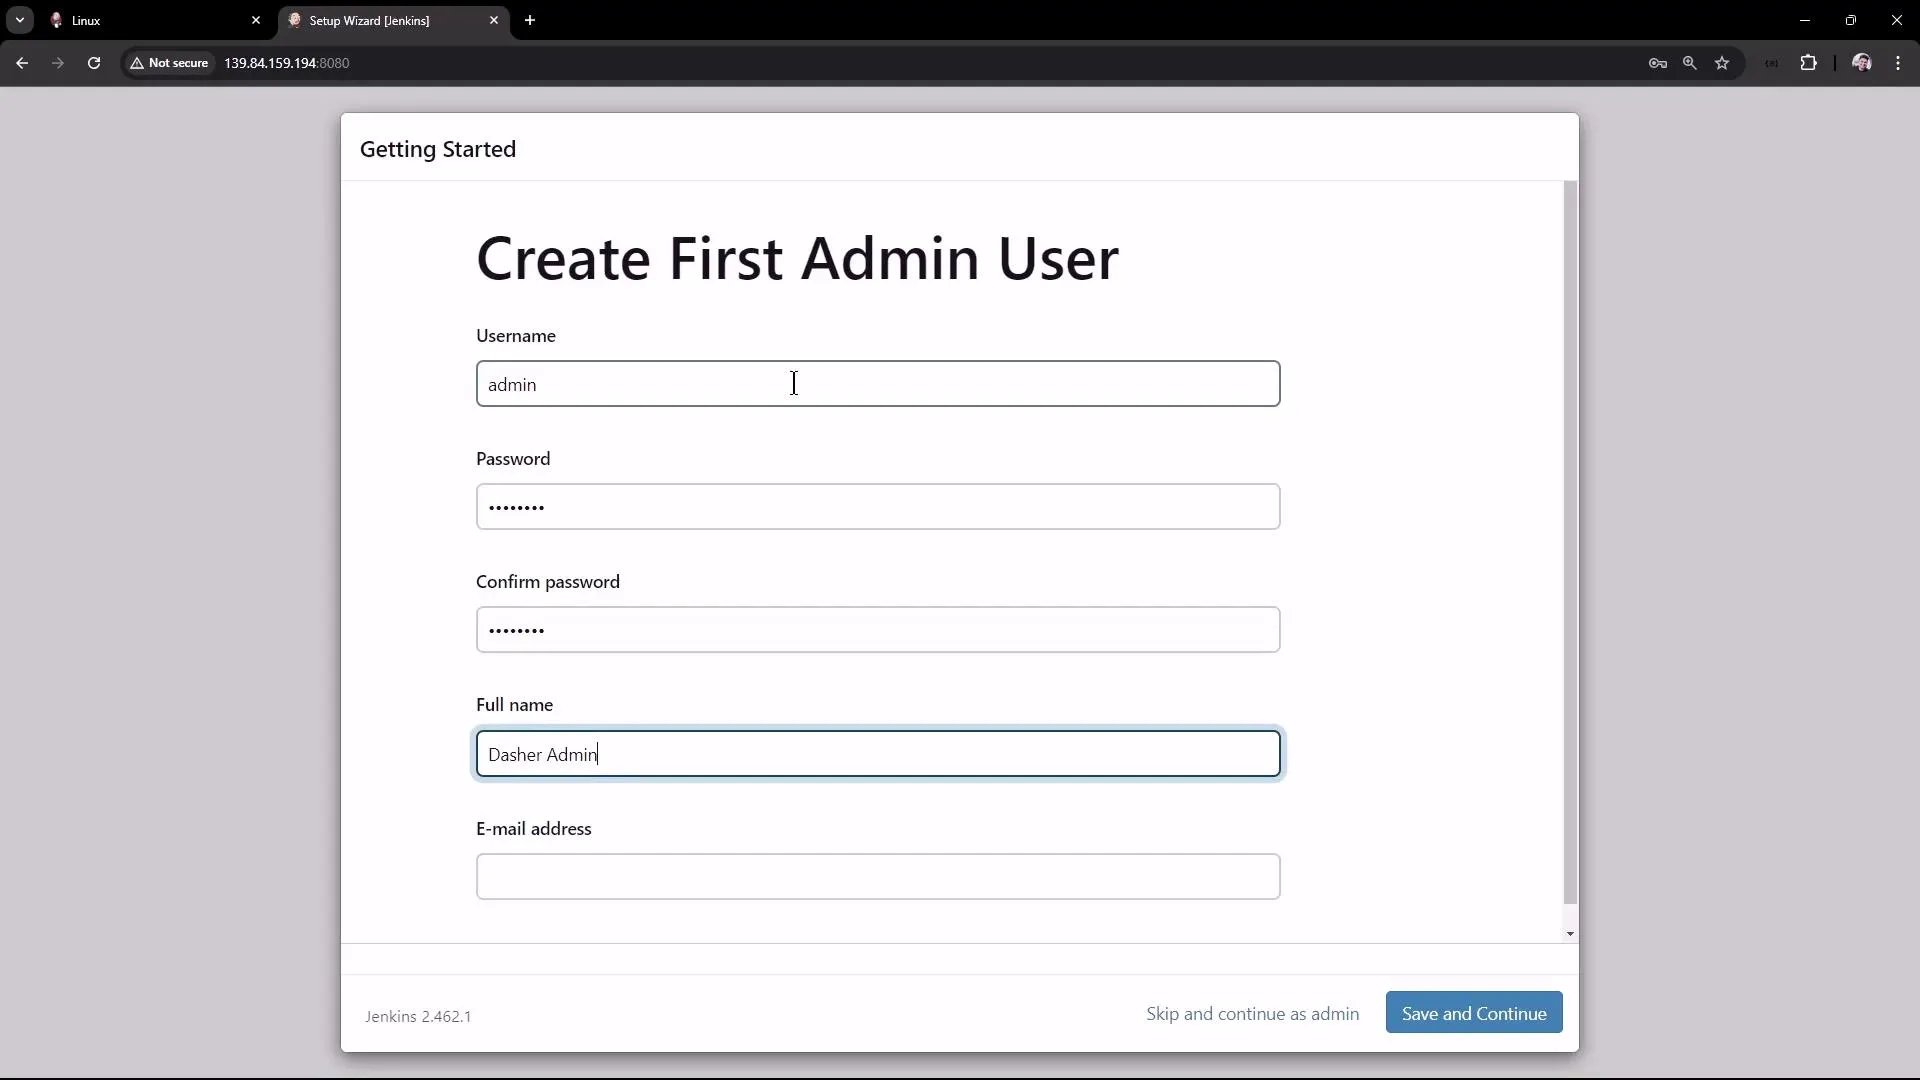Image resolution: width=1920 pixels, height=1080 pixels.
Task: Click the E-mail address input field
Action: pyautogui.click(x=877, y=877)
